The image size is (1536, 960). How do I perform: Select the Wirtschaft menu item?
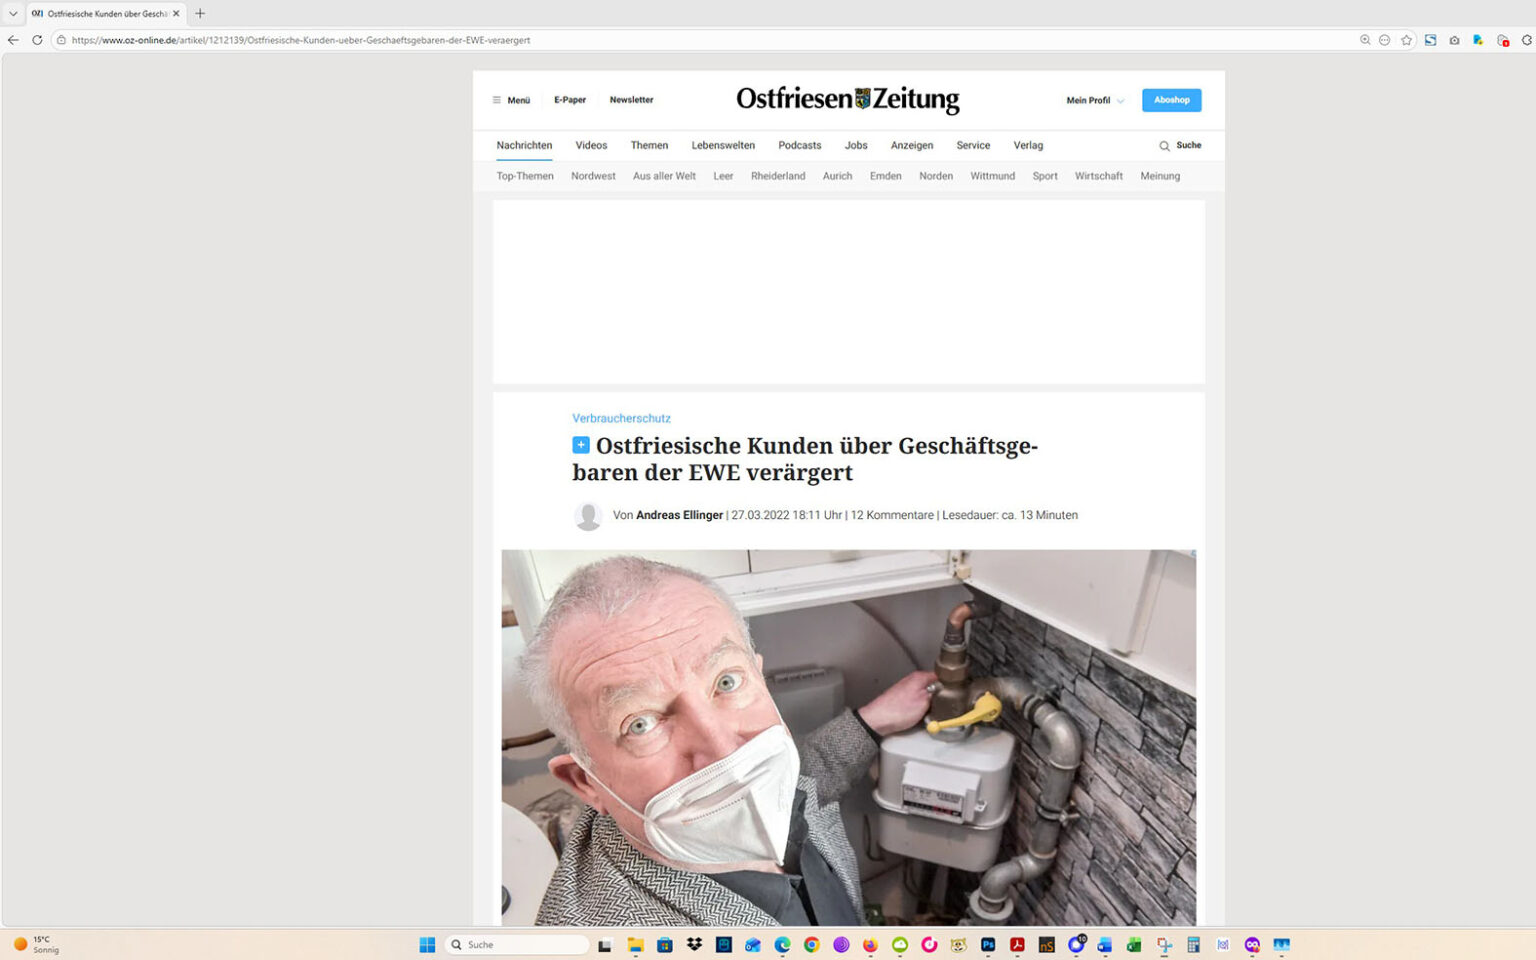tap(1098, 176)
